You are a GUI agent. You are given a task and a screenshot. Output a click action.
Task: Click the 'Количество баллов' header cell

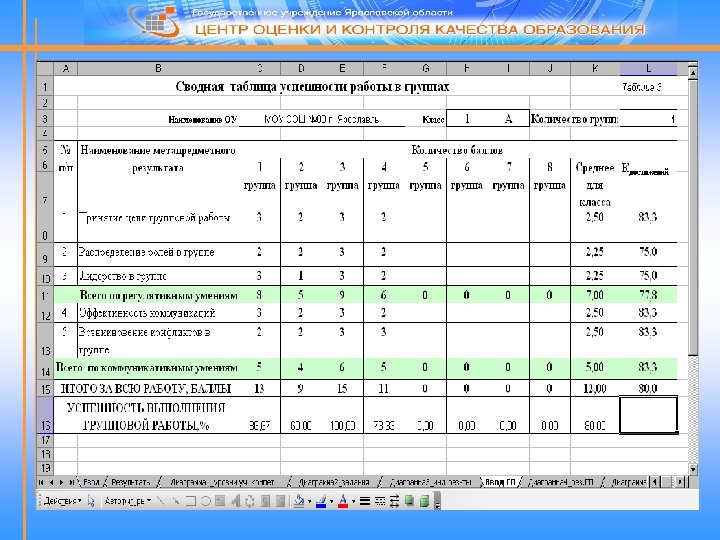457,150
